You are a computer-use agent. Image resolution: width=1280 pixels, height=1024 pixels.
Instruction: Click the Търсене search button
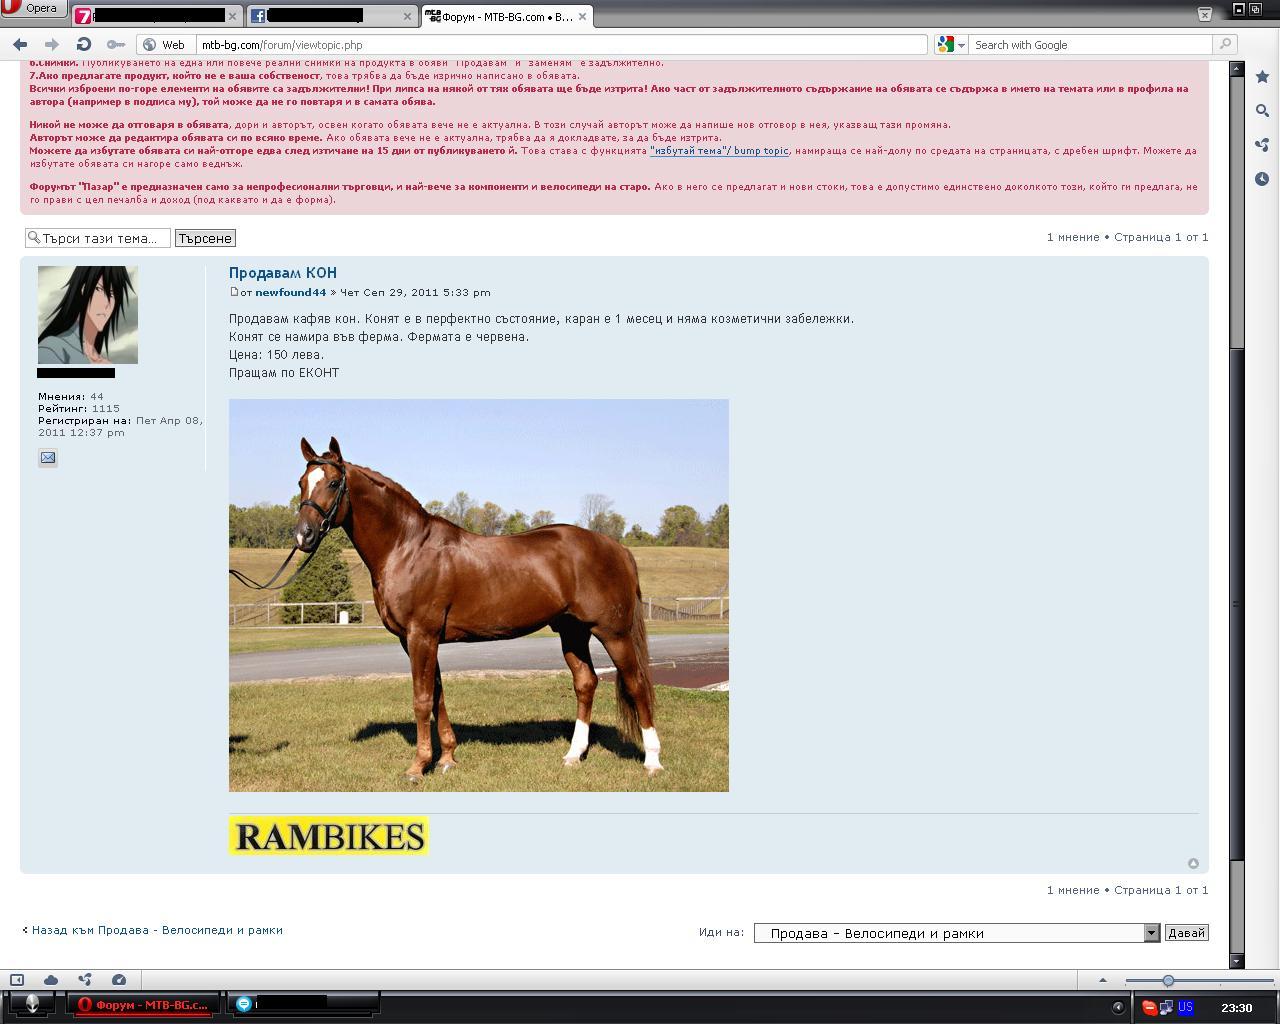(205, 238)
